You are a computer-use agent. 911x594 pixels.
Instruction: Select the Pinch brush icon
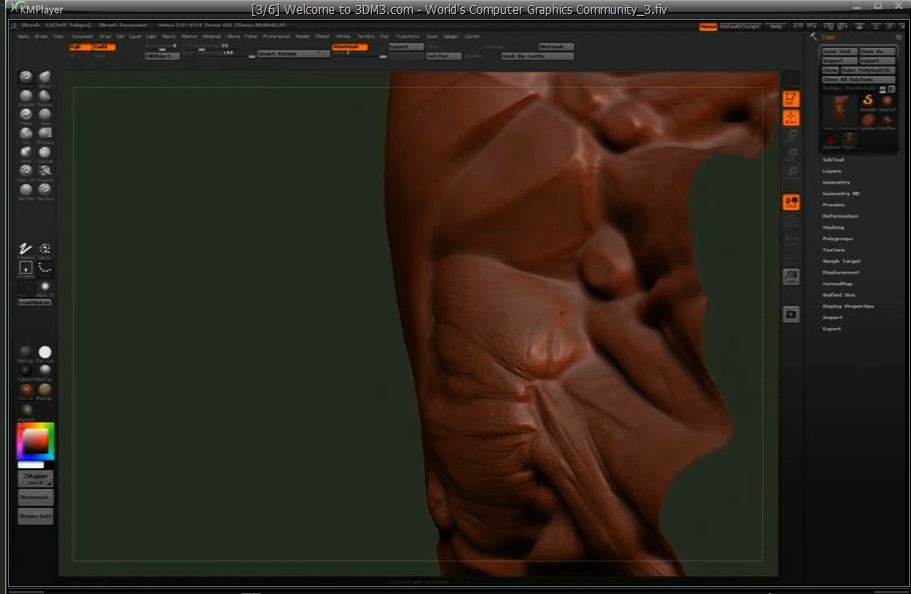coord(26,114)
